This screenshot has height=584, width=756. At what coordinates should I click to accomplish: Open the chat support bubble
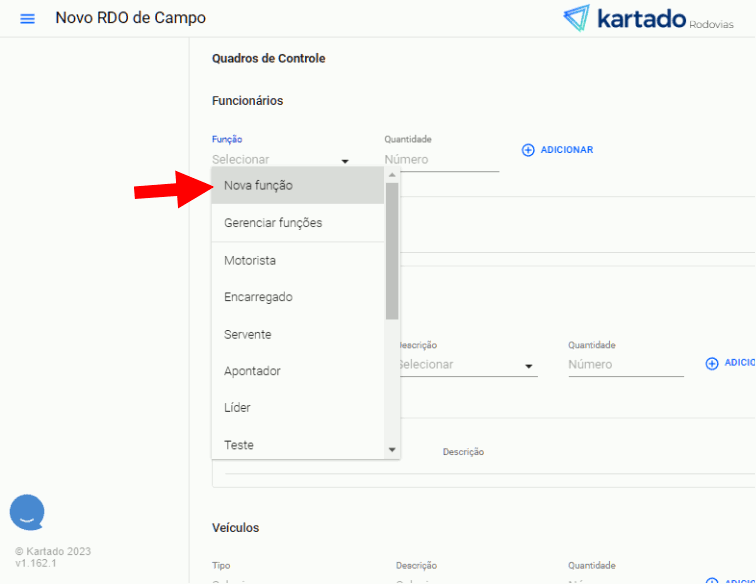coord(27,512)
